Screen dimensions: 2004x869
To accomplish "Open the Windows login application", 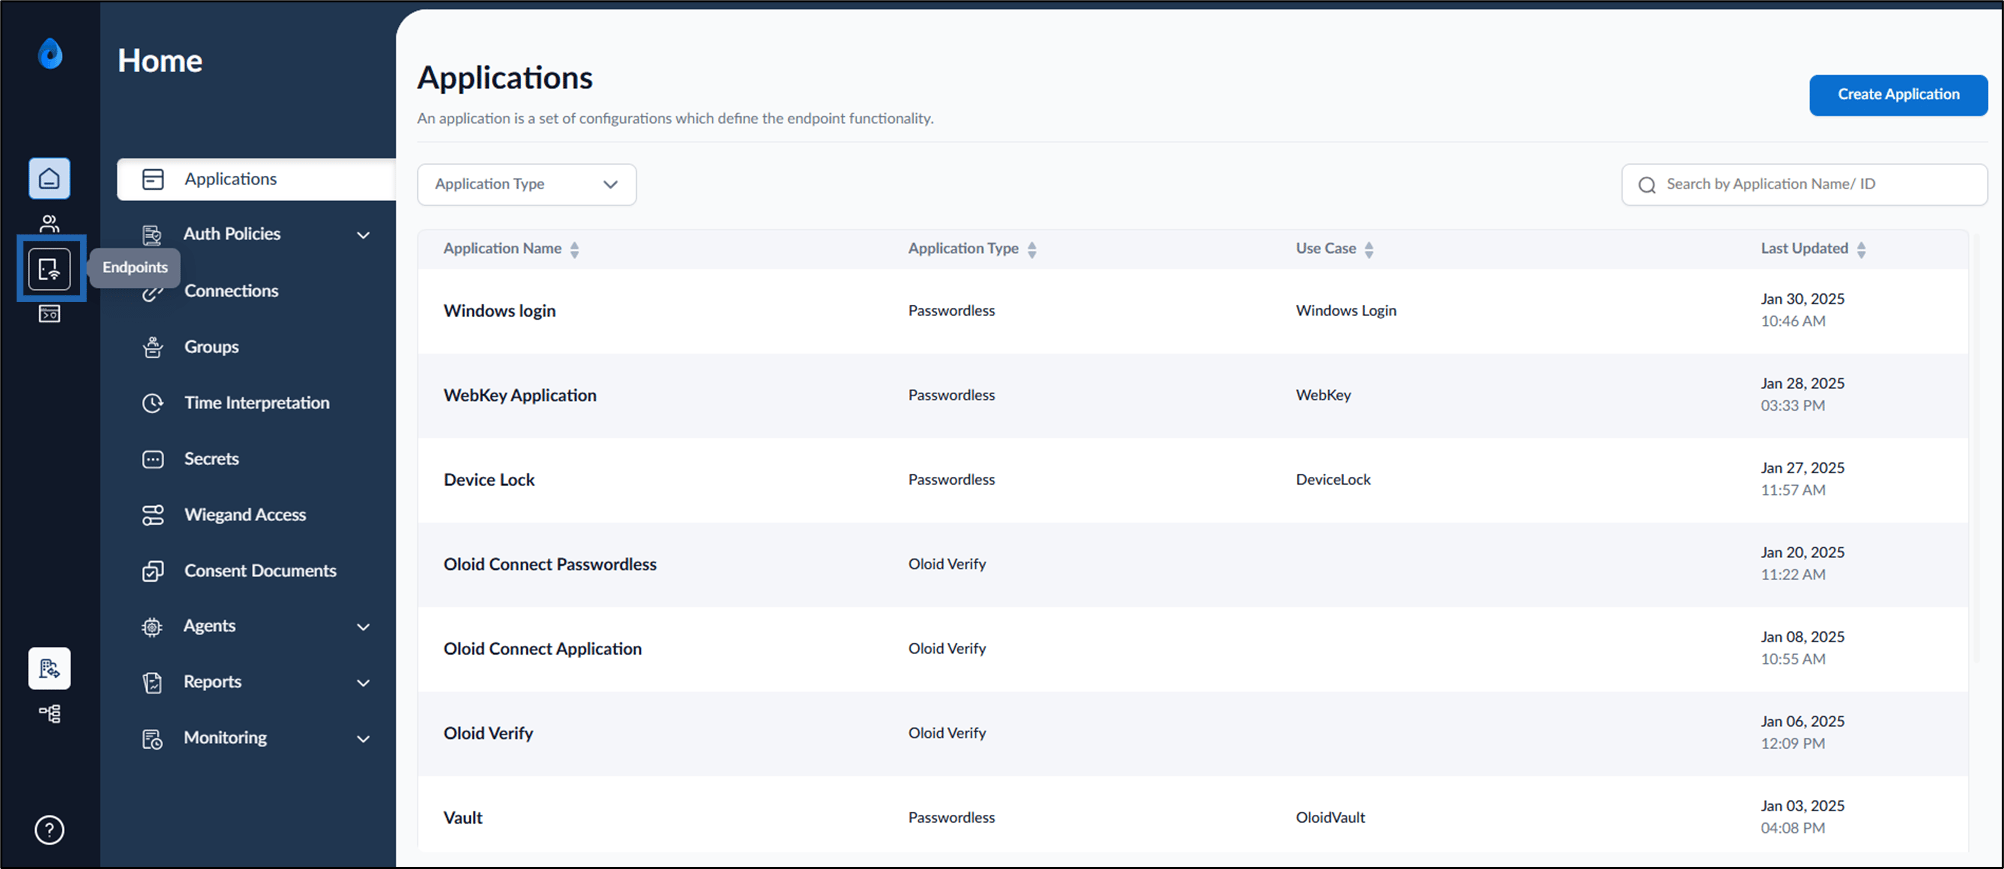I will (x=500, y=311).
